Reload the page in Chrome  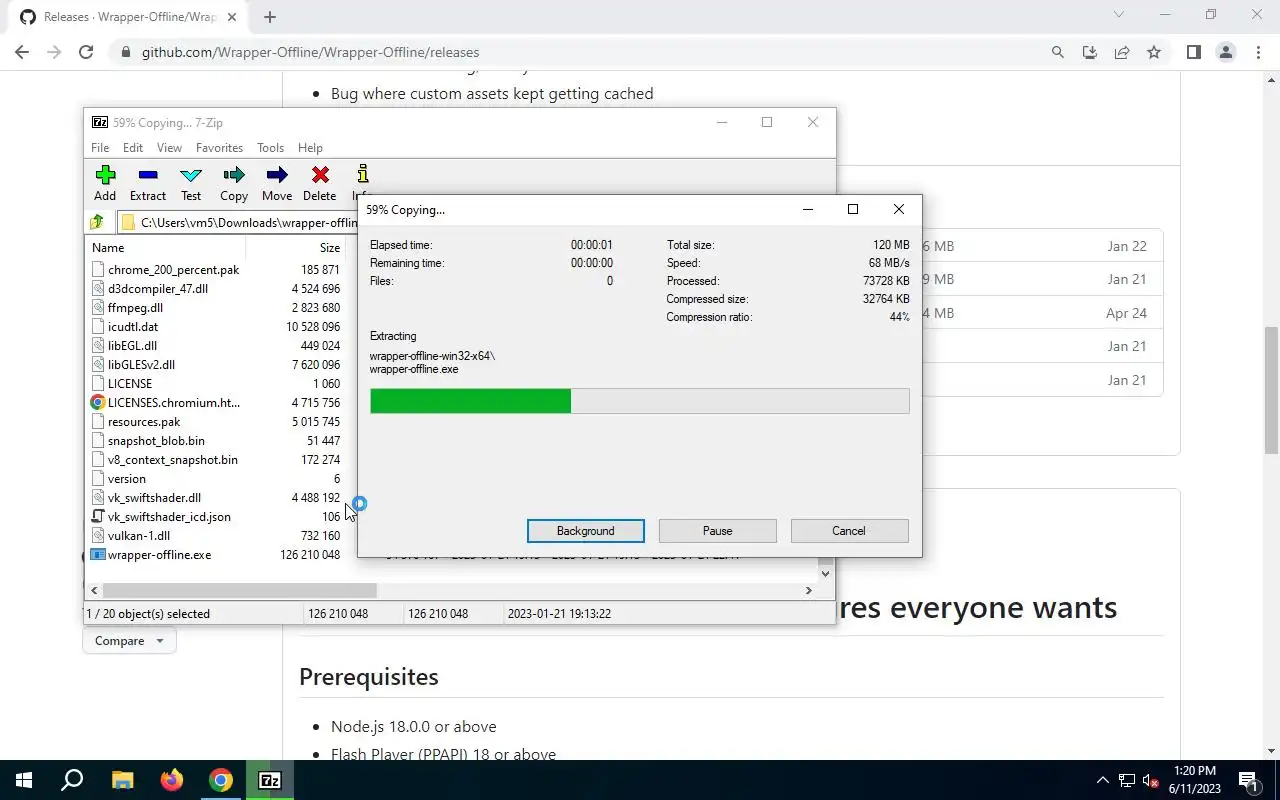[x=86, y=52]
